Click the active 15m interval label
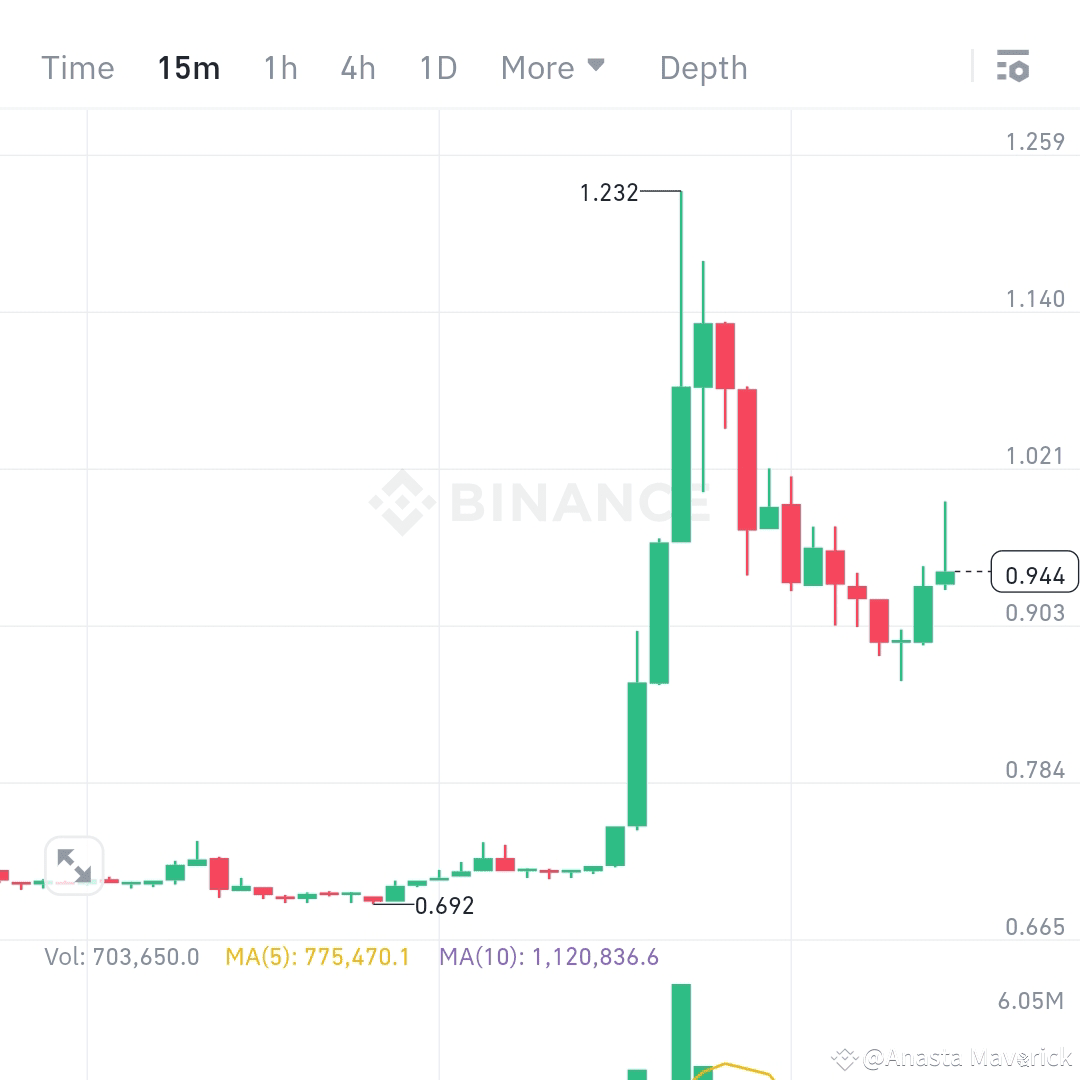Screen dimensions: 1080x1080 point(188,67)
